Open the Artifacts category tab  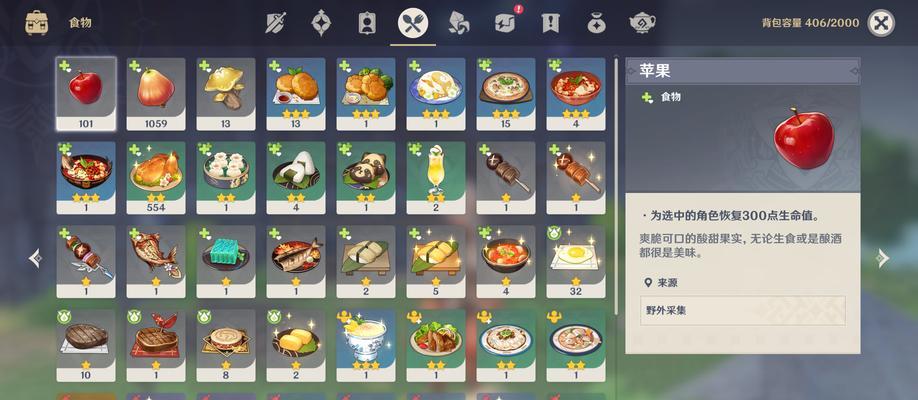click(x=321, y=23)
